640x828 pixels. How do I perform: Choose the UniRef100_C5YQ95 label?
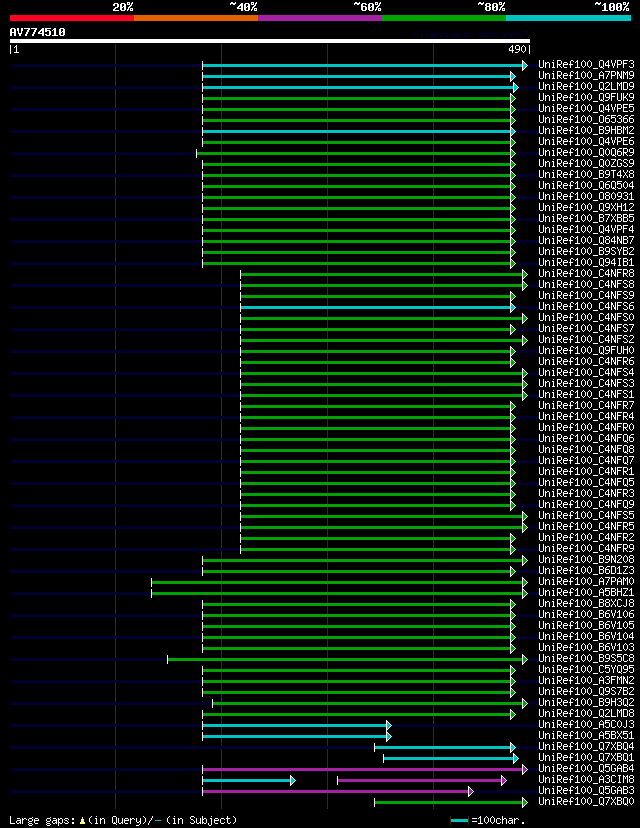click(x=586, y=670)
